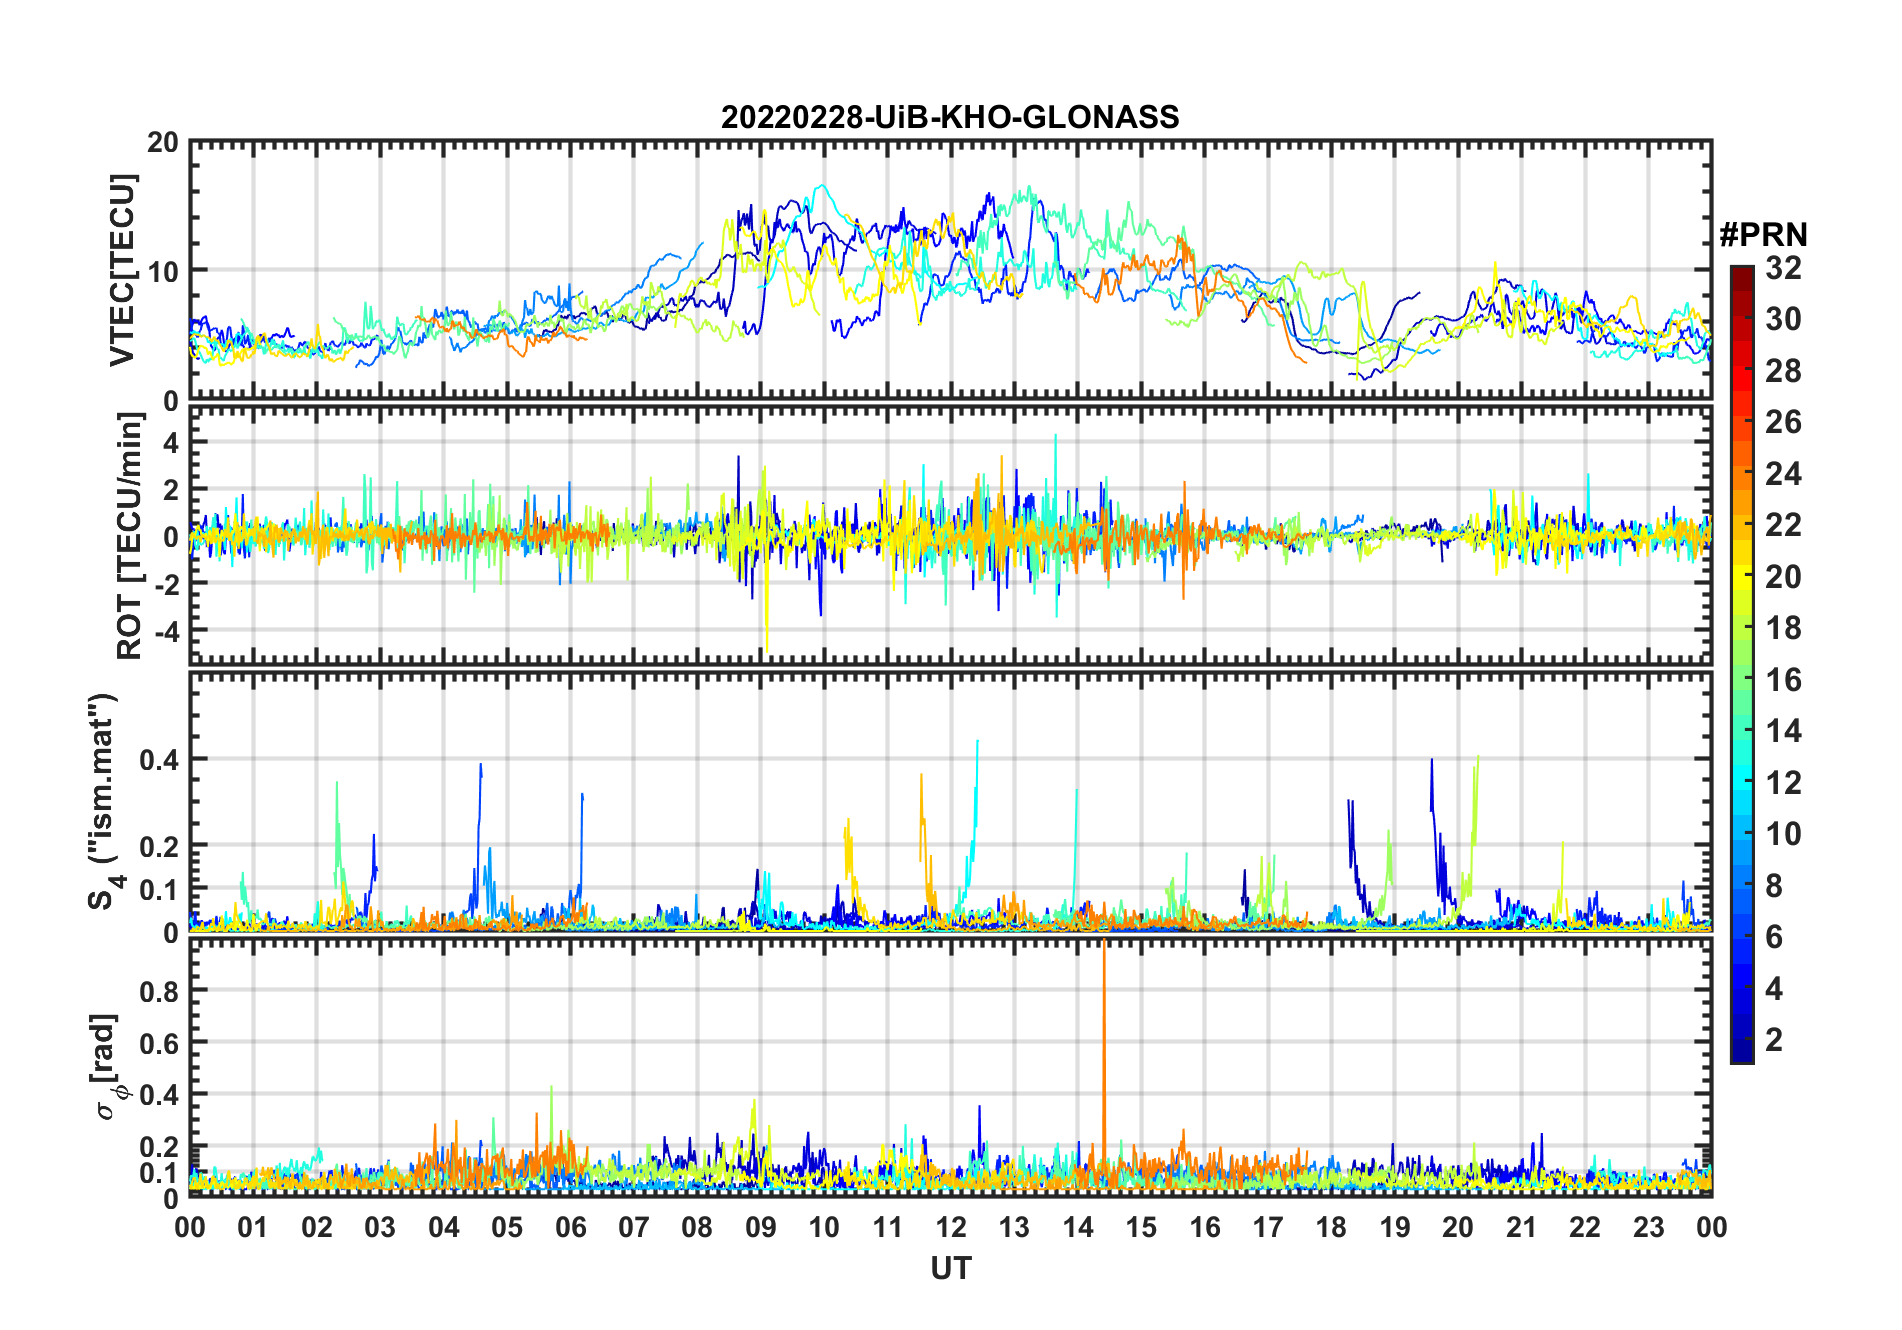The width and height of the screenshot is (1902, 1330).
Task: Select the 06 hour tick on the UT axis
Action: tap(570, 1228)
